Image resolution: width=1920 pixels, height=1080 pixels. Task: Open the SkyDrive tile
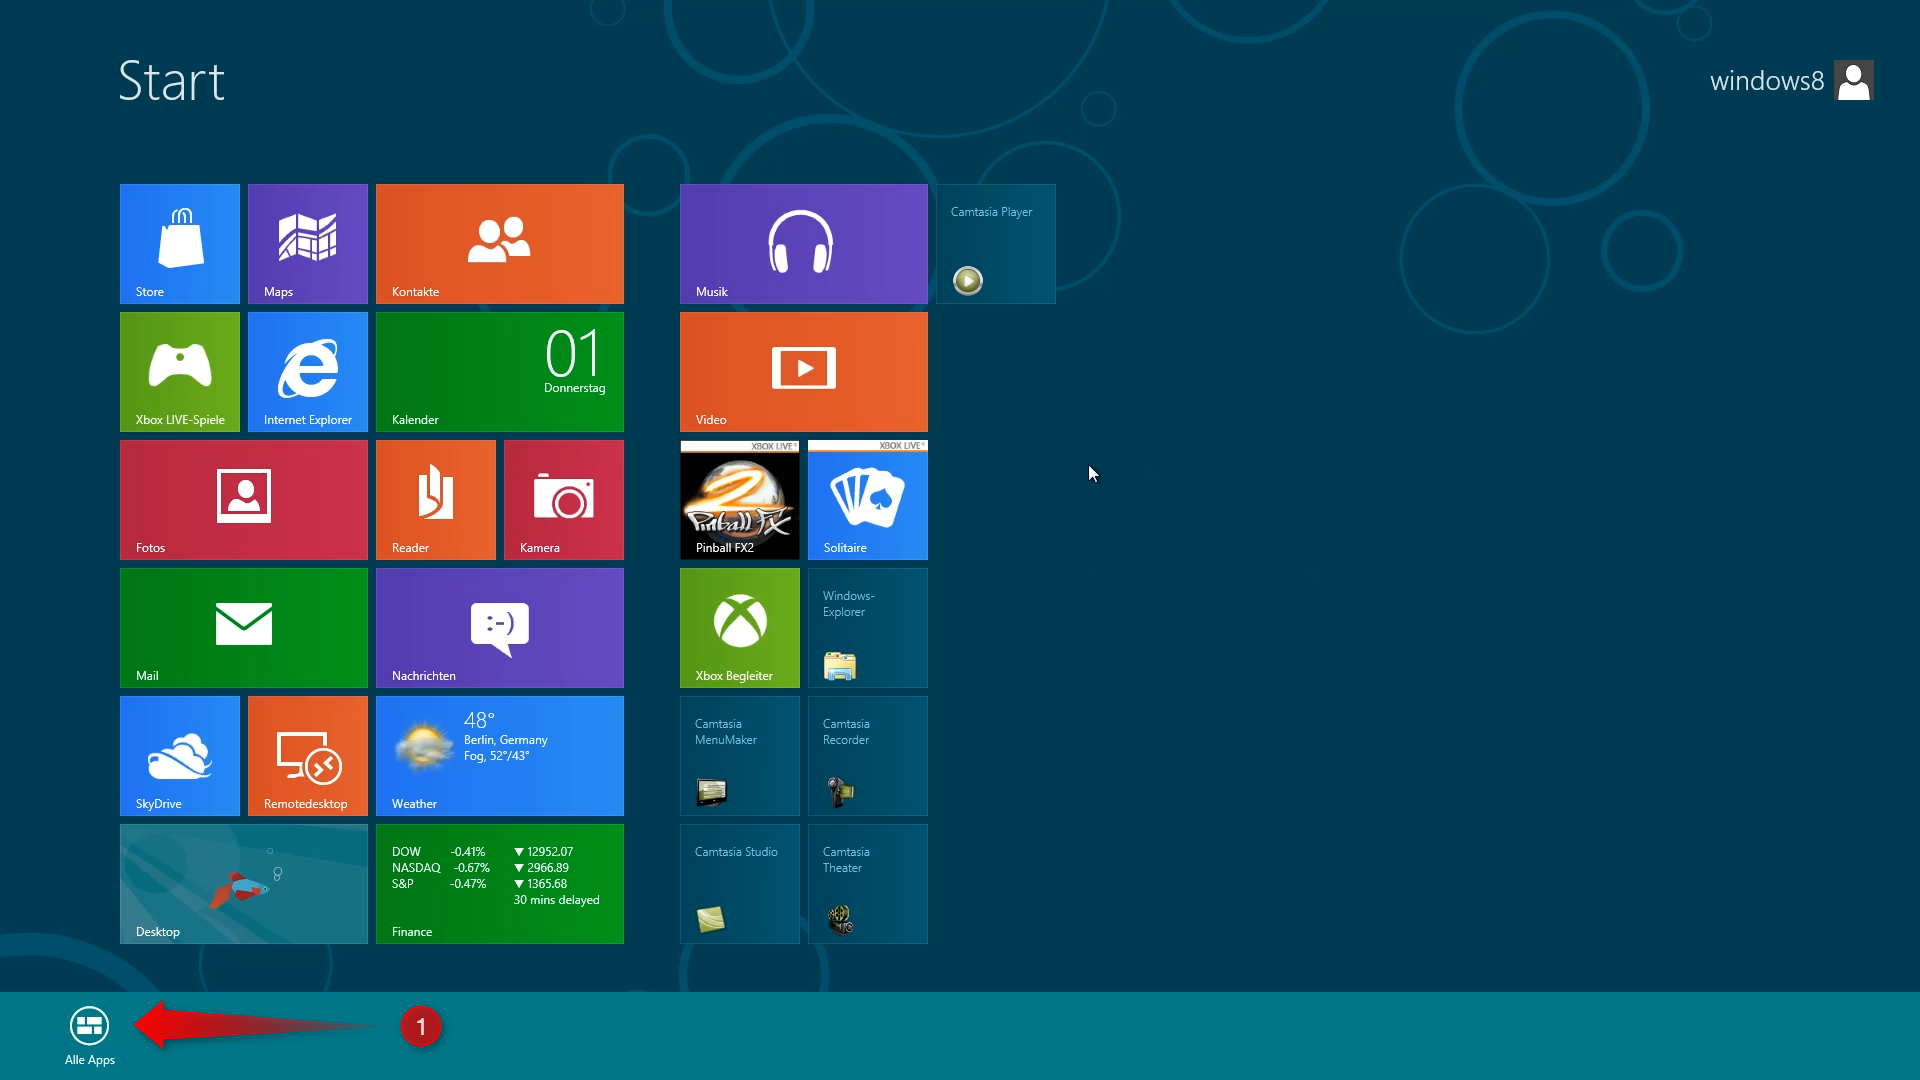[x=180, y=755]
